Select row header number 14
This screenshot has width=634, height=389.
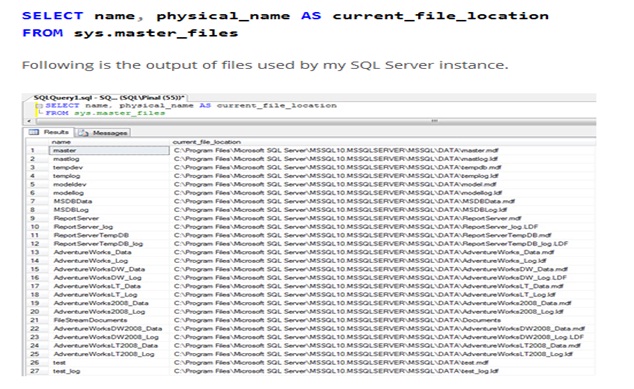37,261
